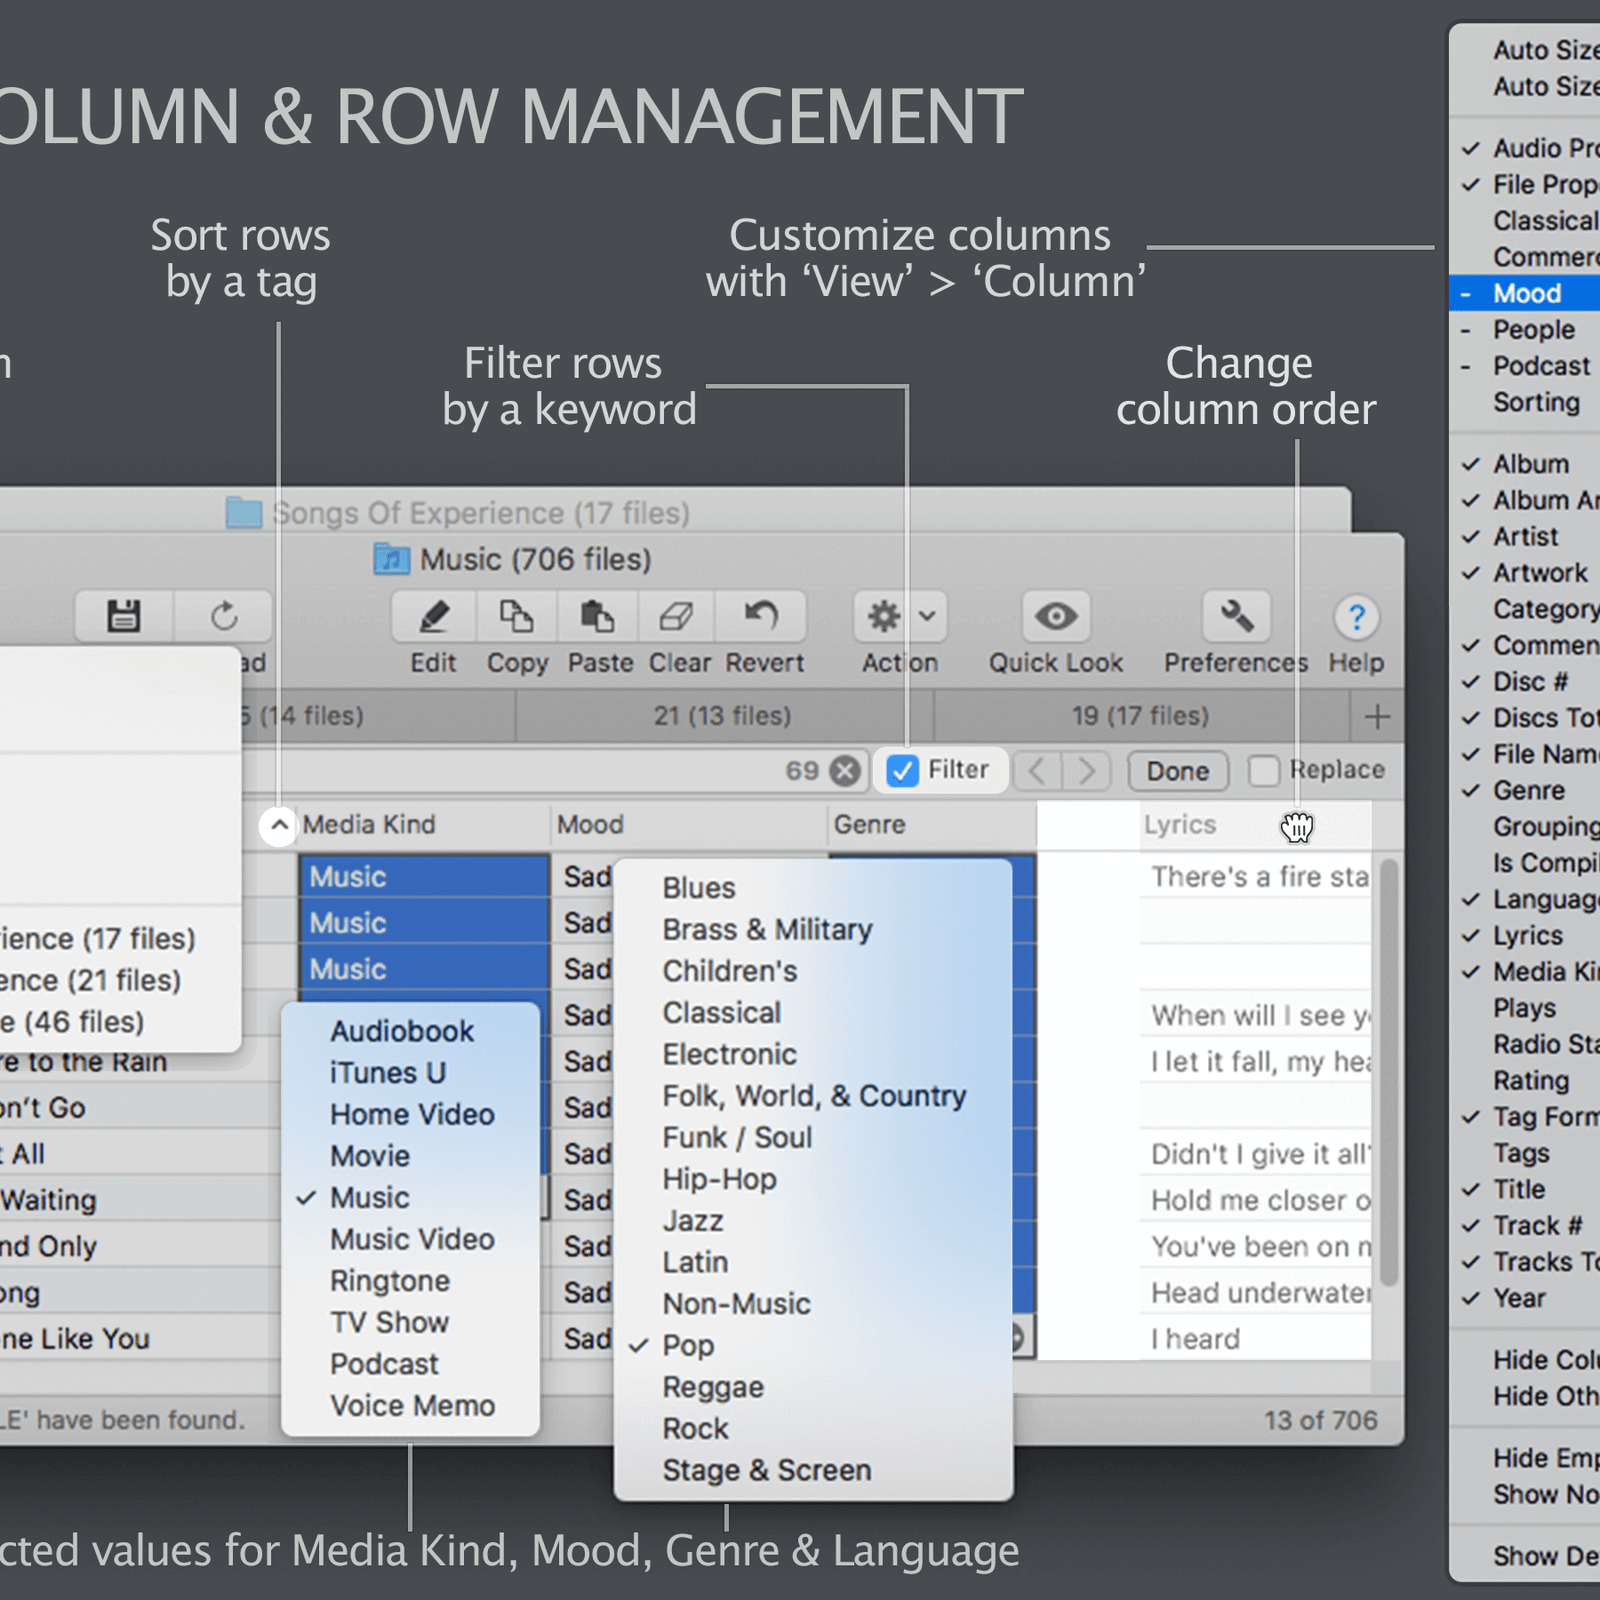The image size is (1600, 1600).
Task: Click the Copy toolbar icon
Action: click(x=516, y=616)
